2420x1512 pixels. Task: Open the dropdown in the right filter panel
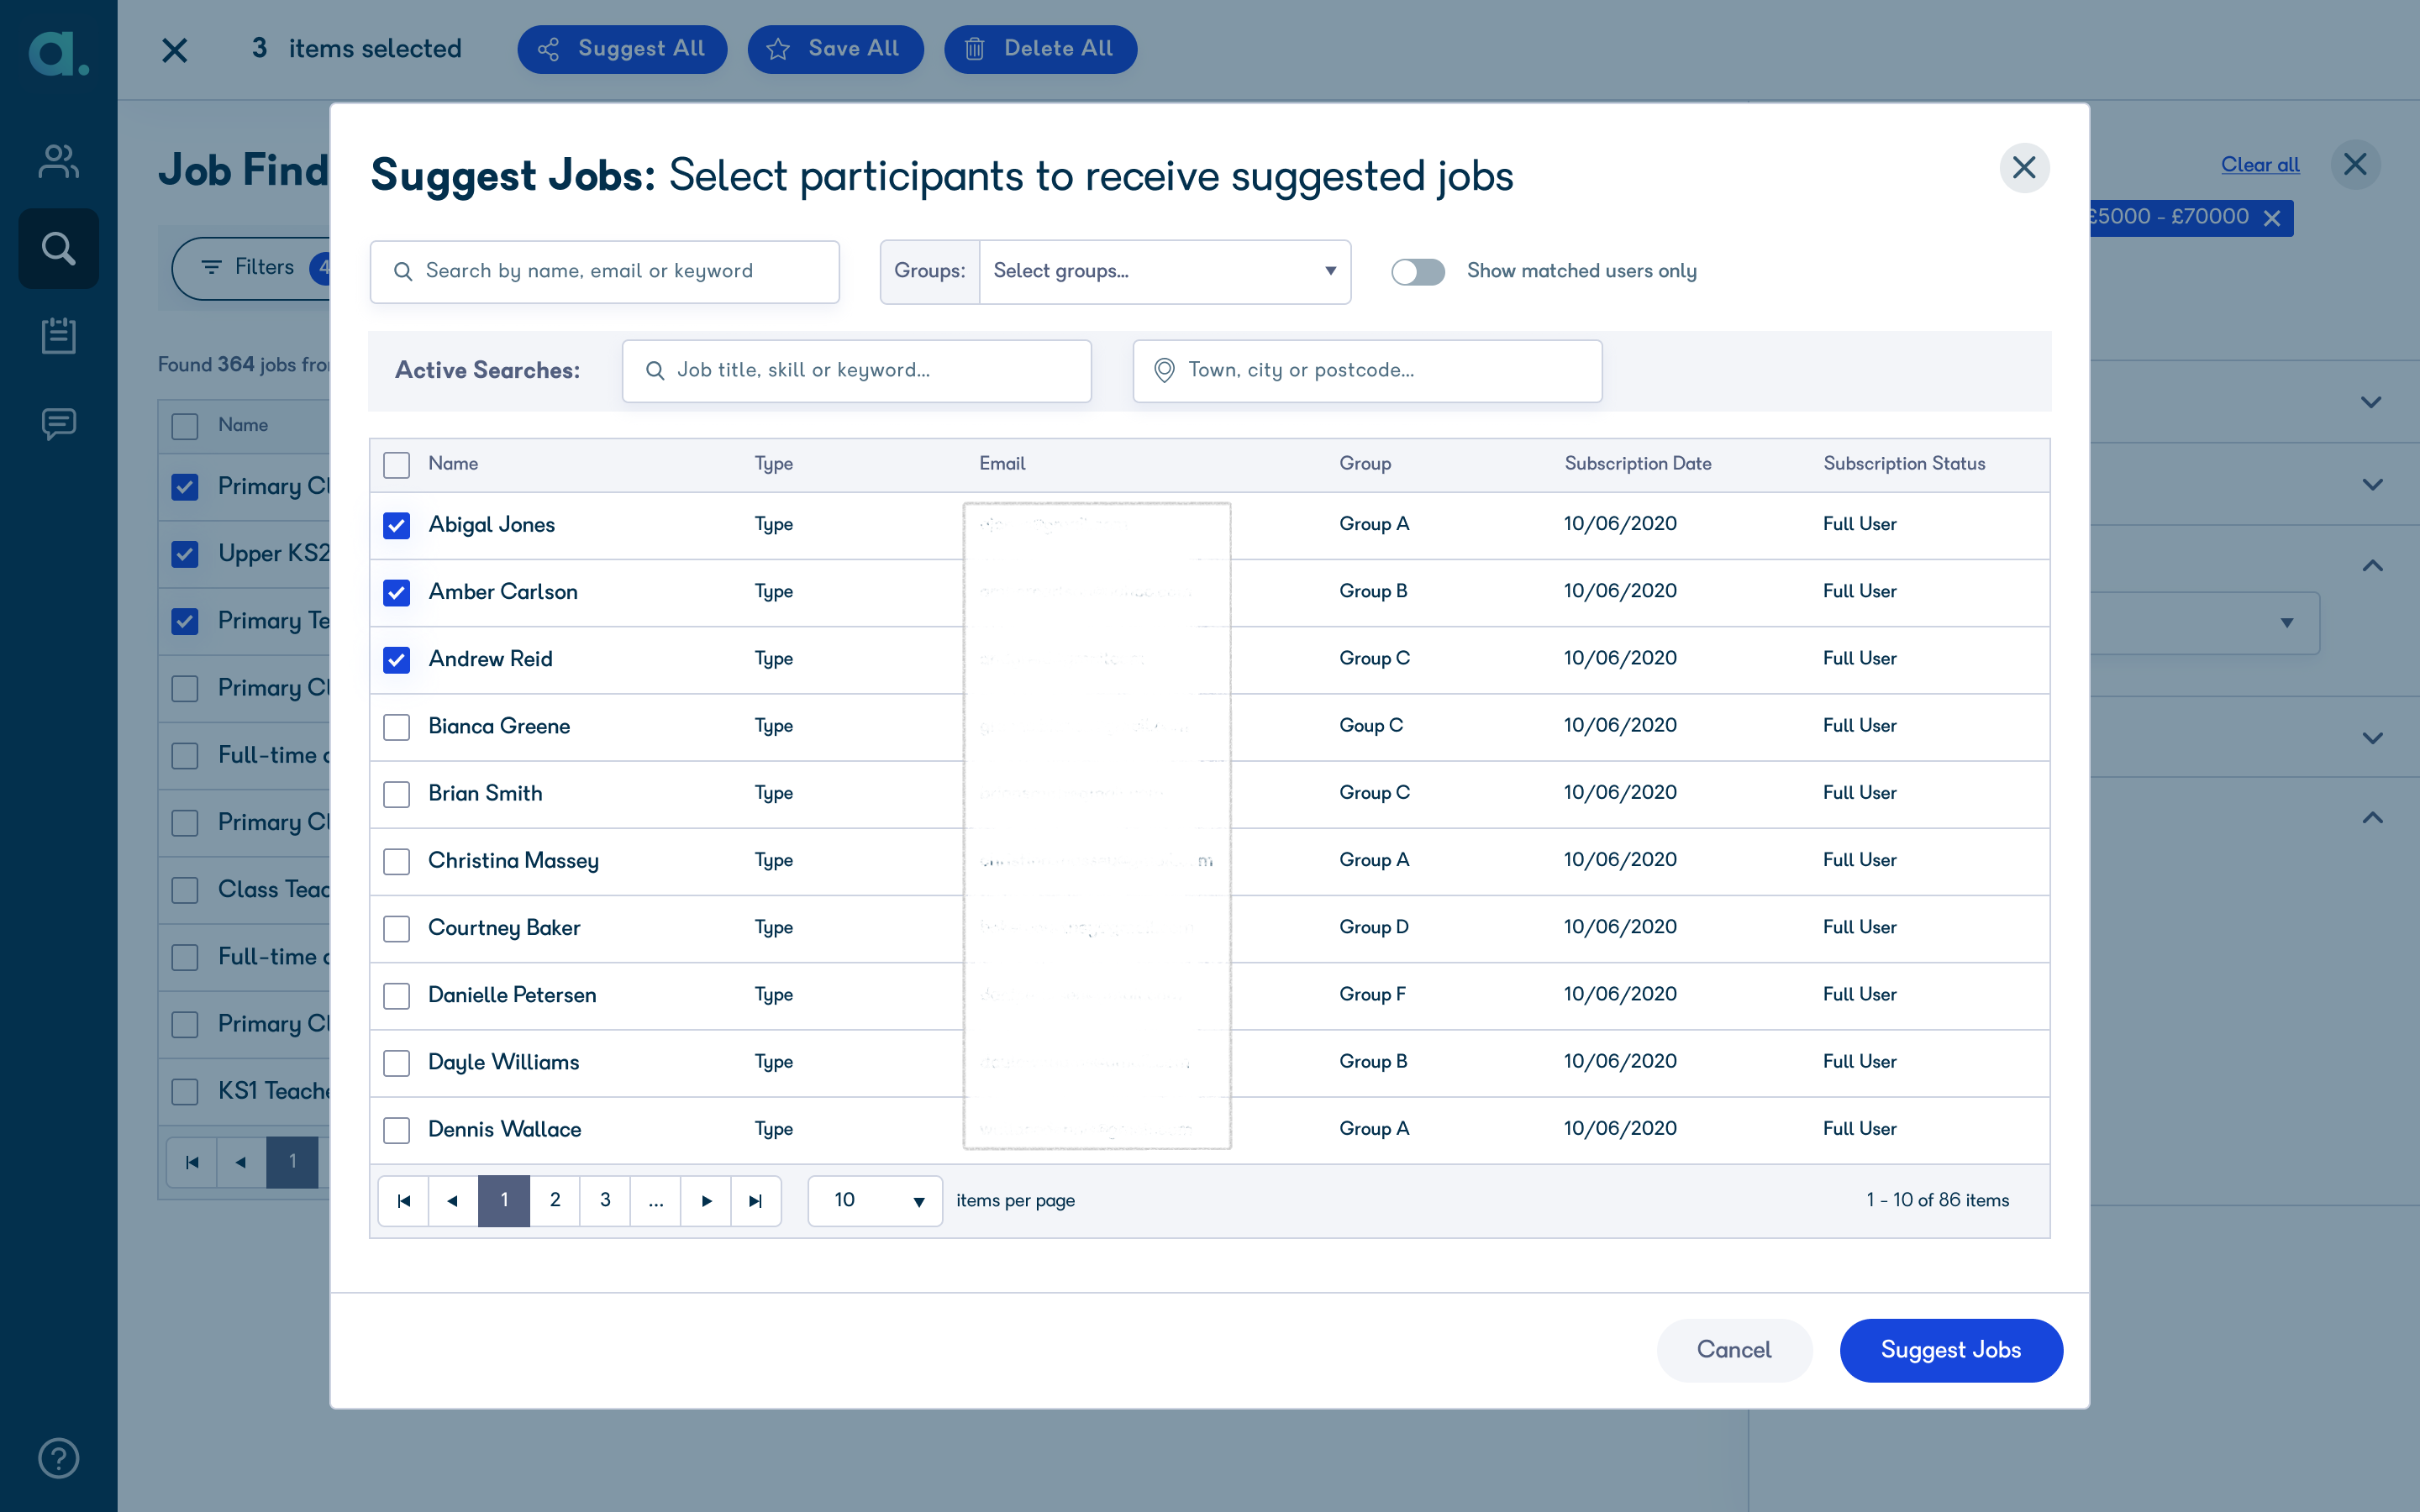click(x=2205, y=623)
